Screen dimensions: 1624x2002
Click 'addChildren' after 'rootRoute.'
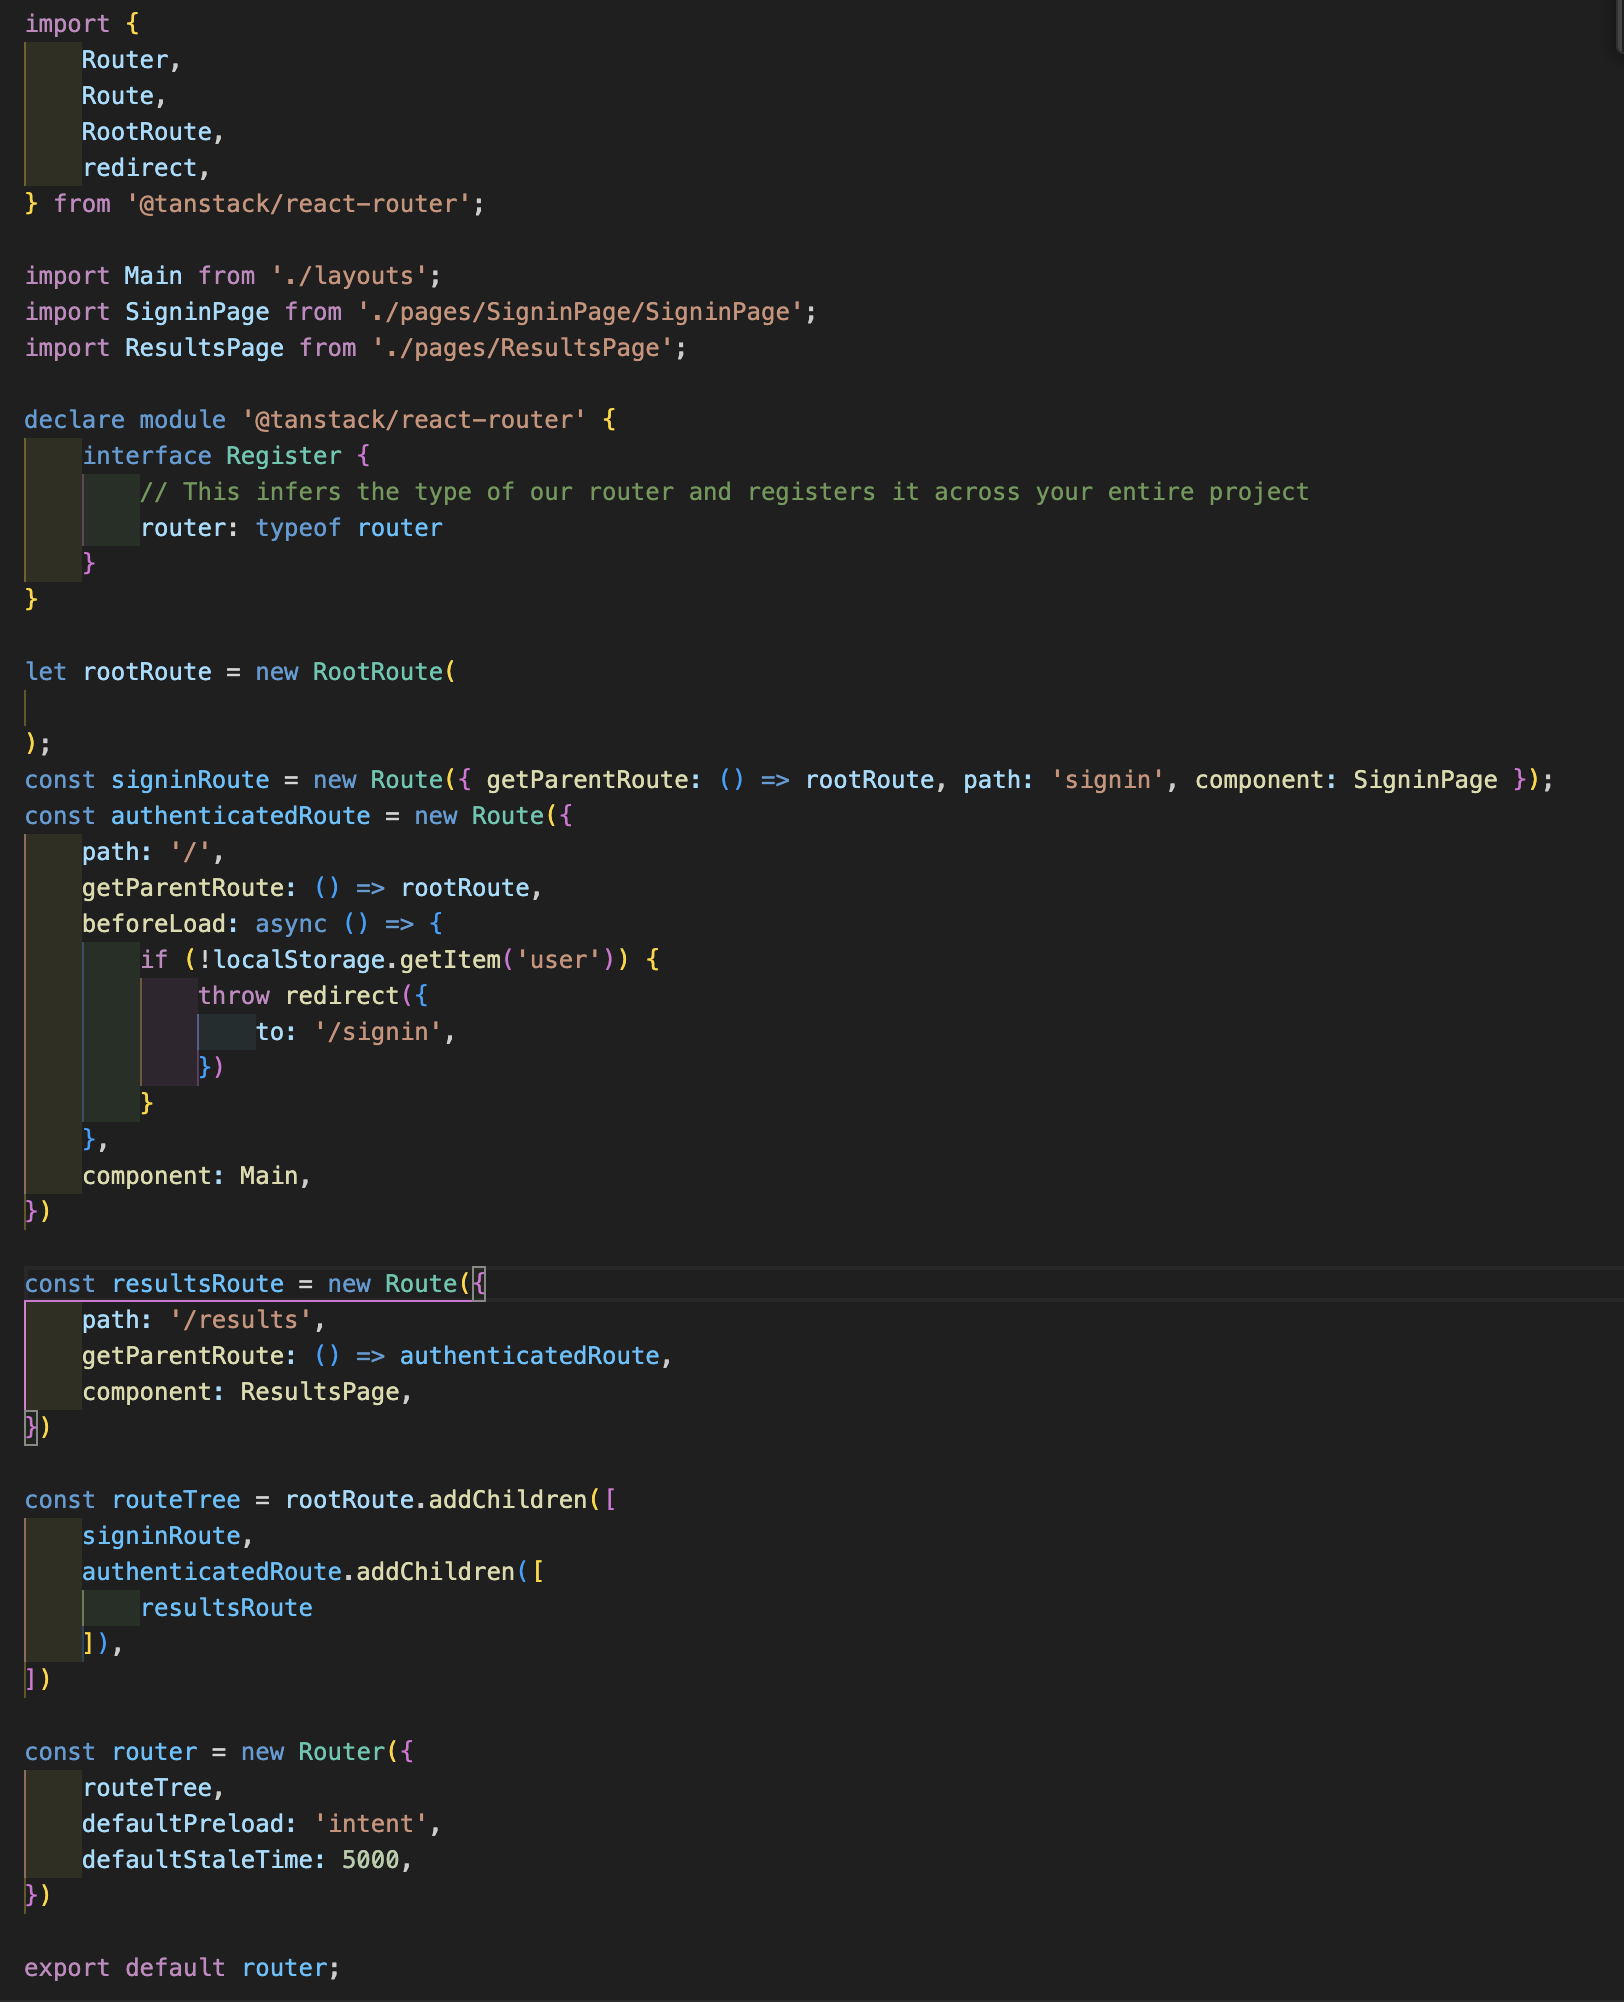click(x=508, y=1500)
